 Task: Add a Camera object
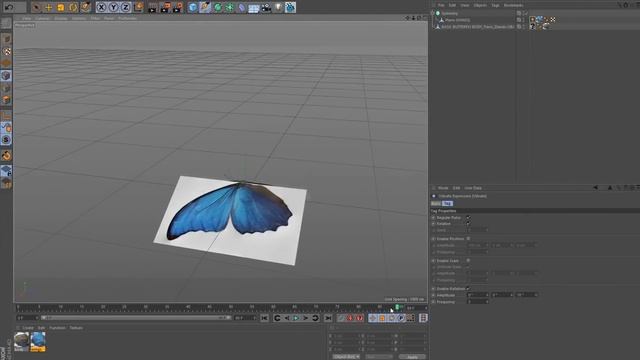click(x=266, y=7)
